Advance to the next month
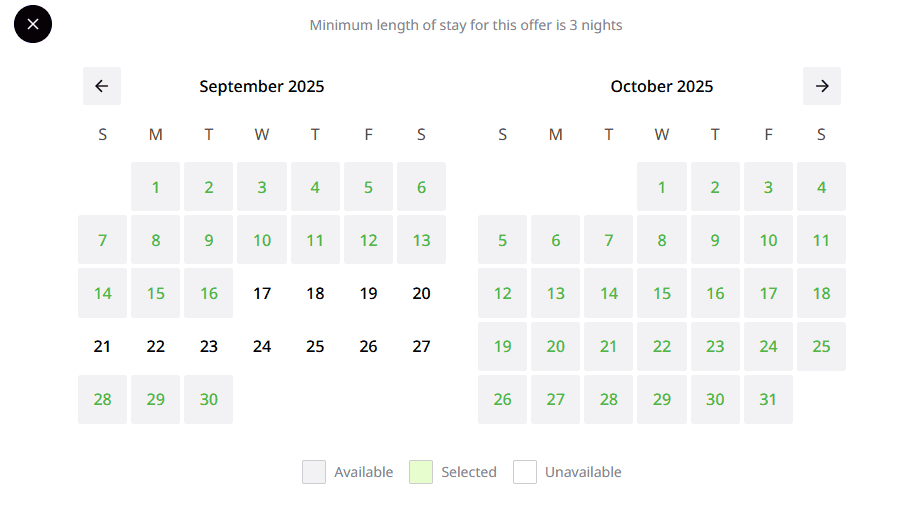Screen dimensions: 908x511 click(822, 86)
